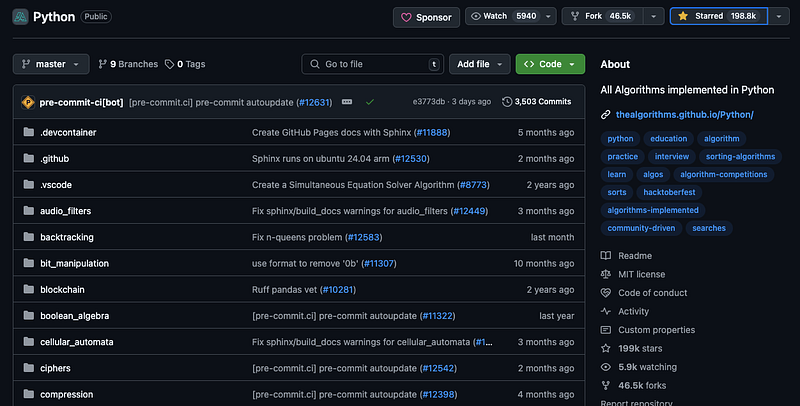Select the python topic tag
Image resolution: width=800 pixels, height=406 pixels.
click(x=620, y=139)
